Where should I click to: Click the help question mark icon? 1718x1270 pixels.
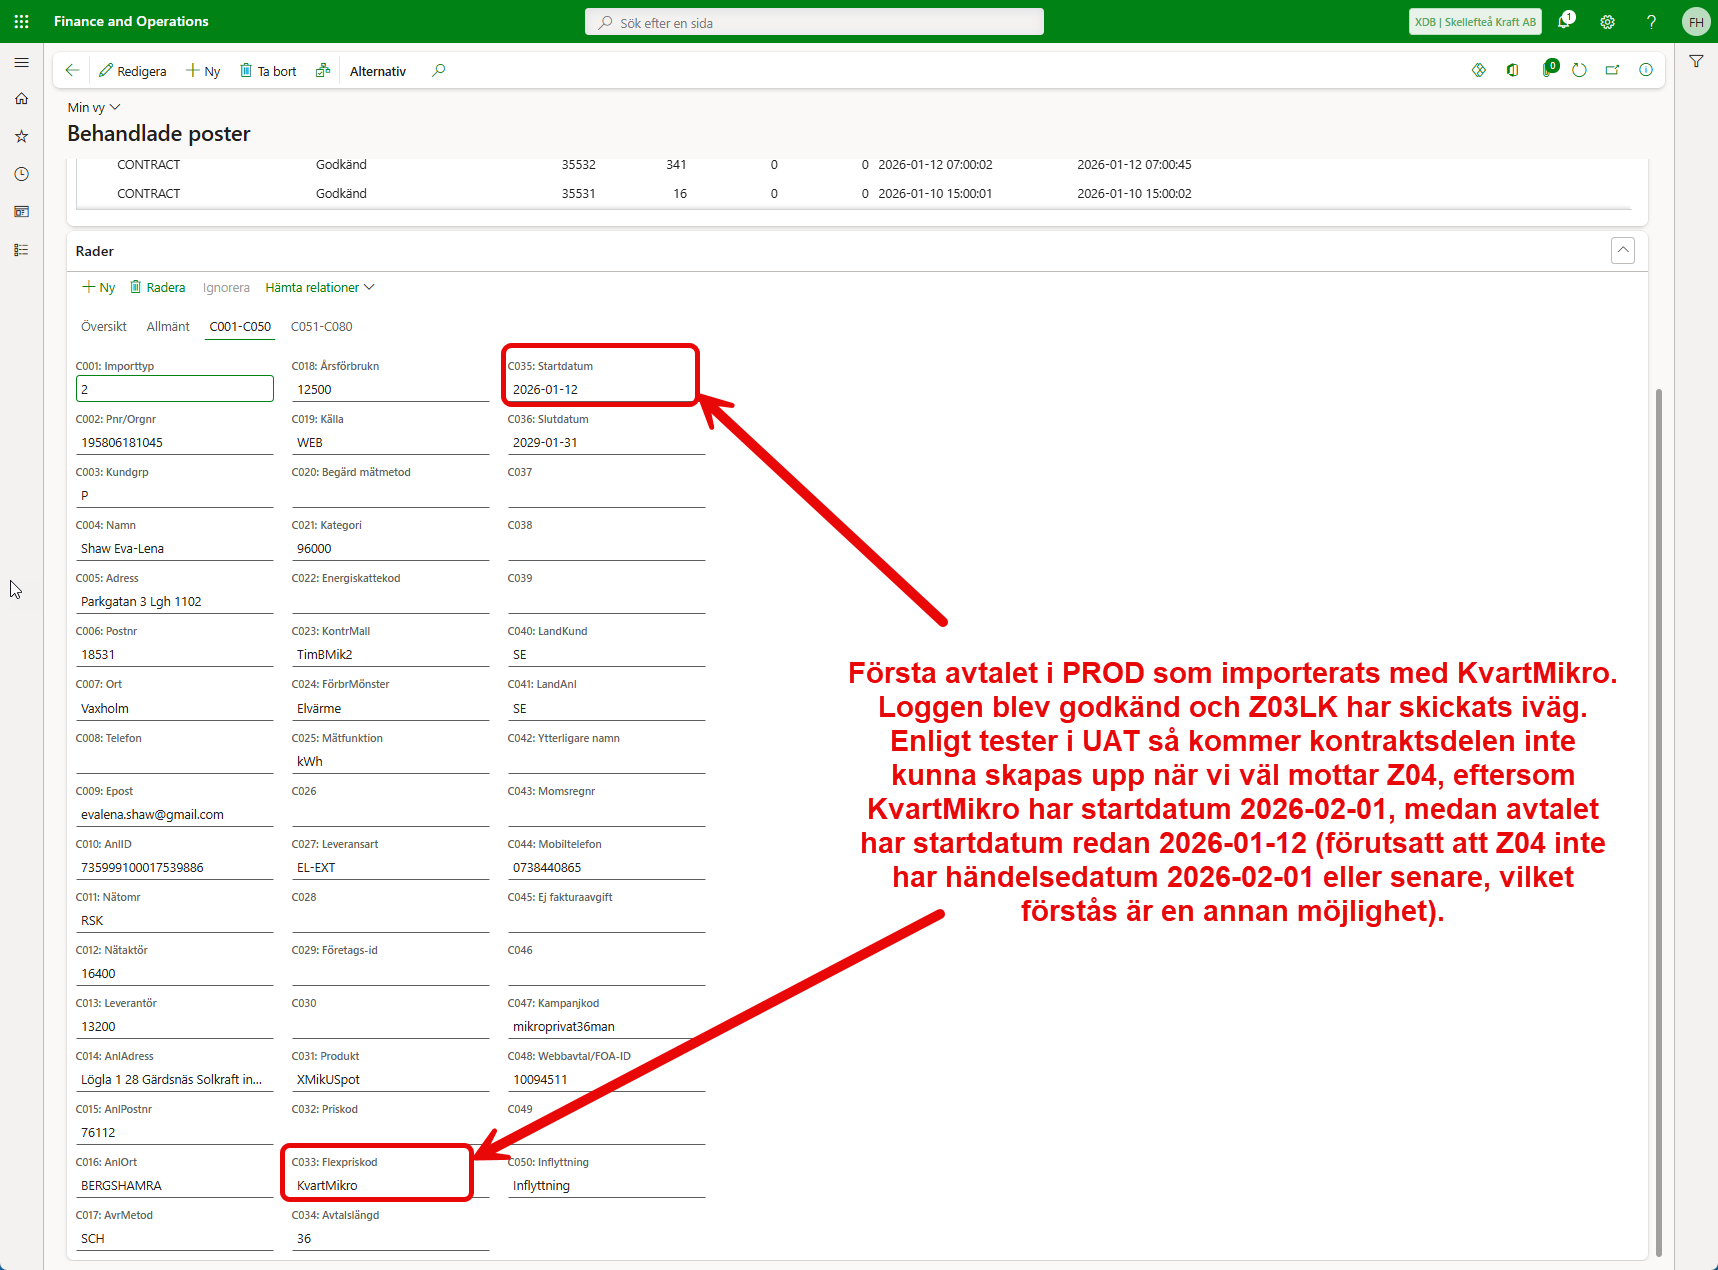pos(1651,21)
